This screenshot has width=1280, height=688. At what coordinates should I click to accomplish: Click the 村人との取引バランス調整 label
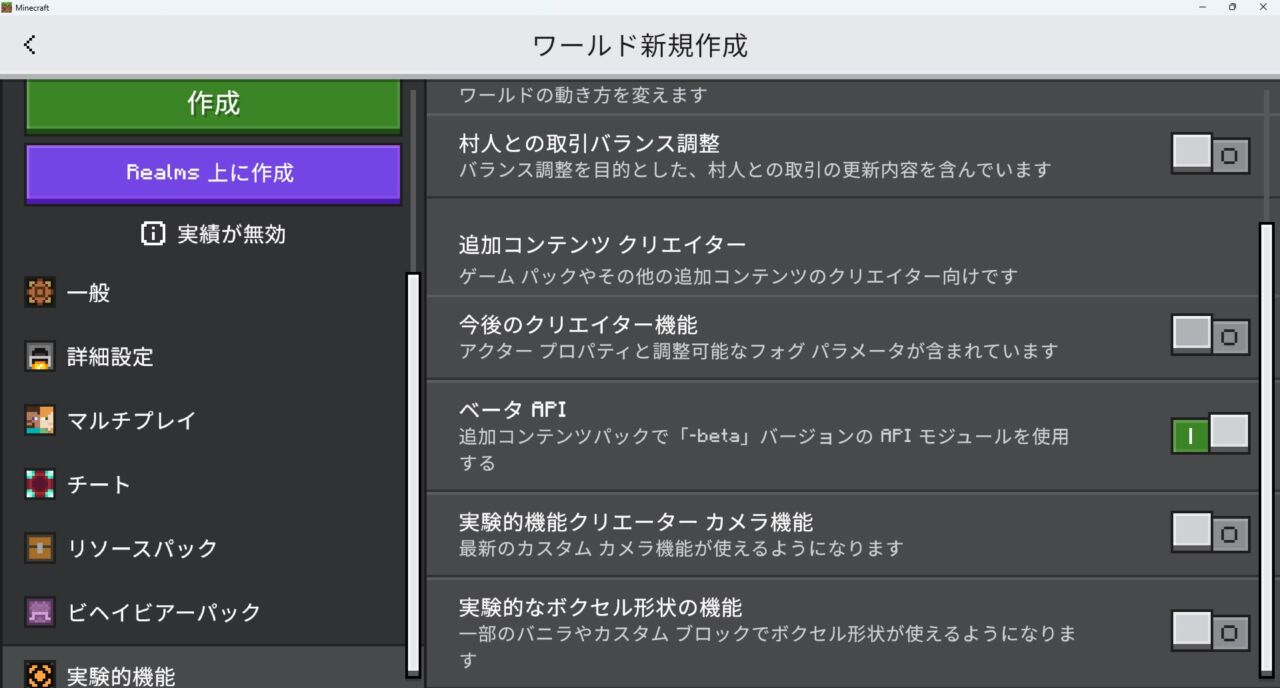[589, 144]
